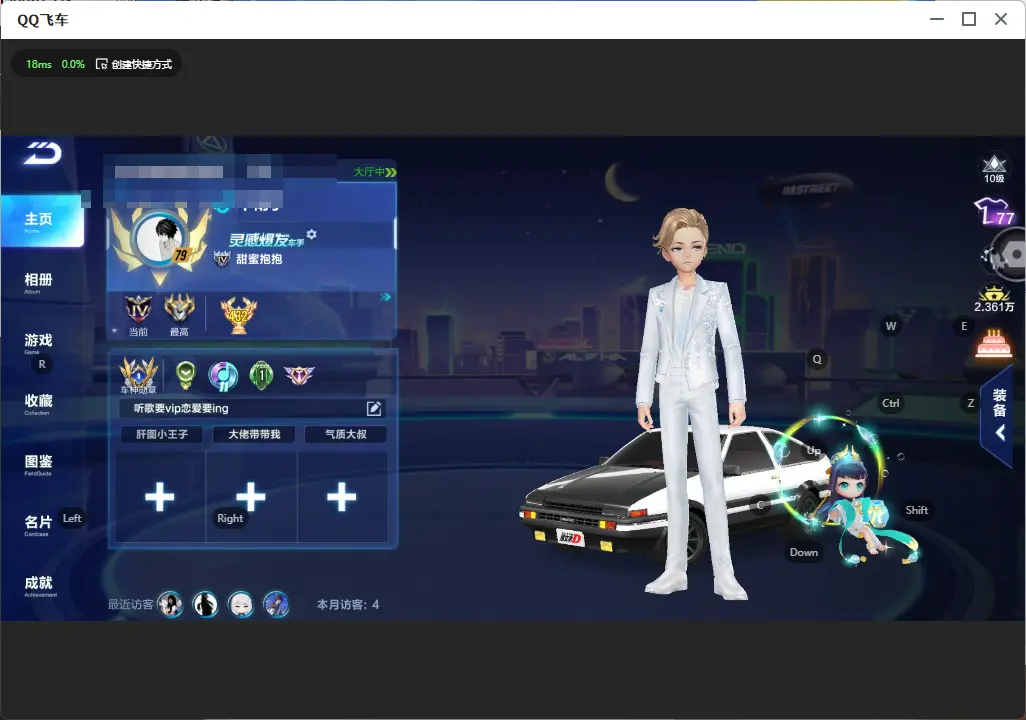The height and width of the screenshot is (720, 1026).
Task: Click the Z key overlay
Action: click(971, 403)
